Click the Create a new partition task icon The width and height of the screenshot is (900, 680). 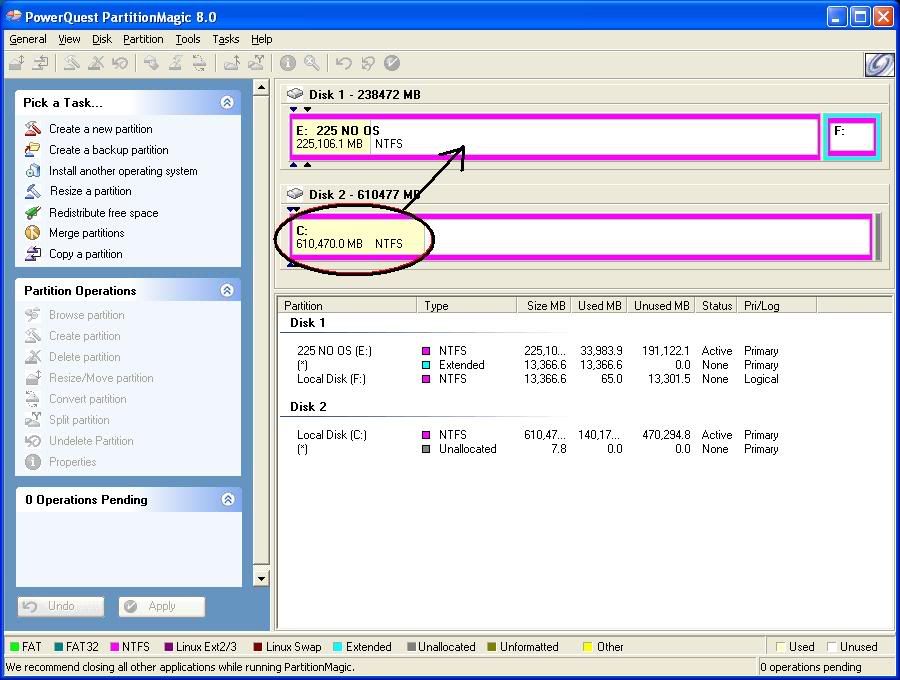pyautogui.click(x=33, y=129)
